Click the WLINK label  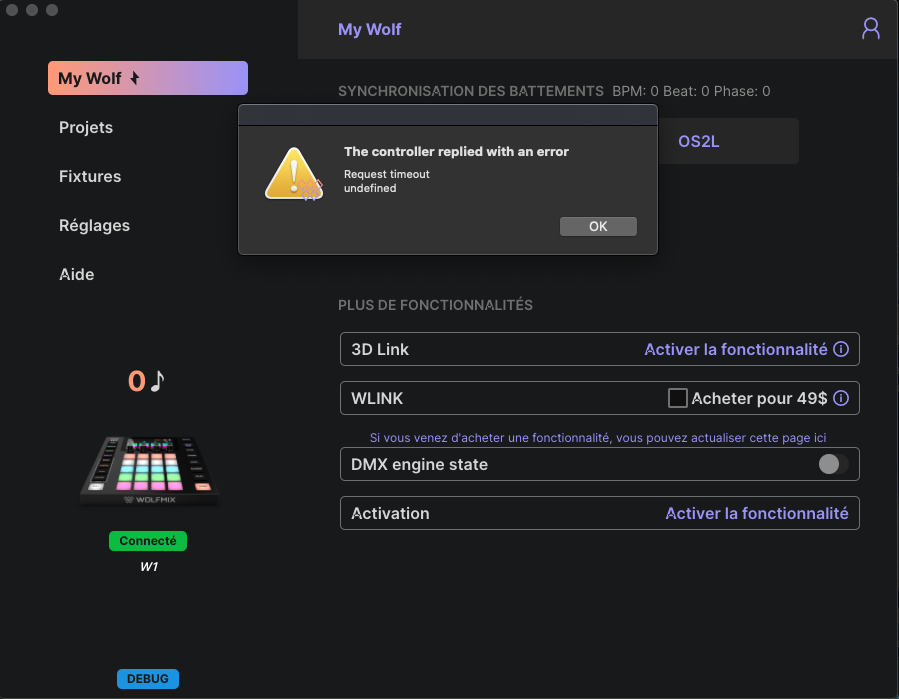(x=377, y=399)
